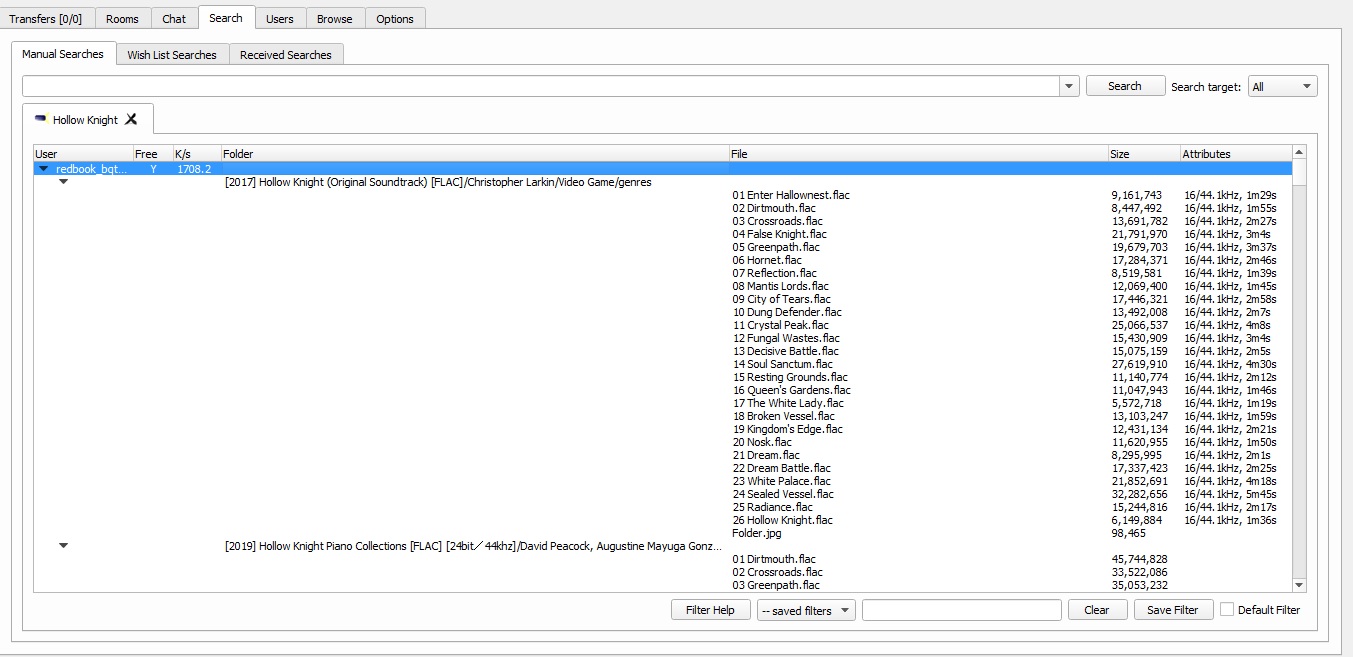Sort results by K/s column header
Image resolution: width=1353 pixels, height=657 pixels.
[196, 154]
